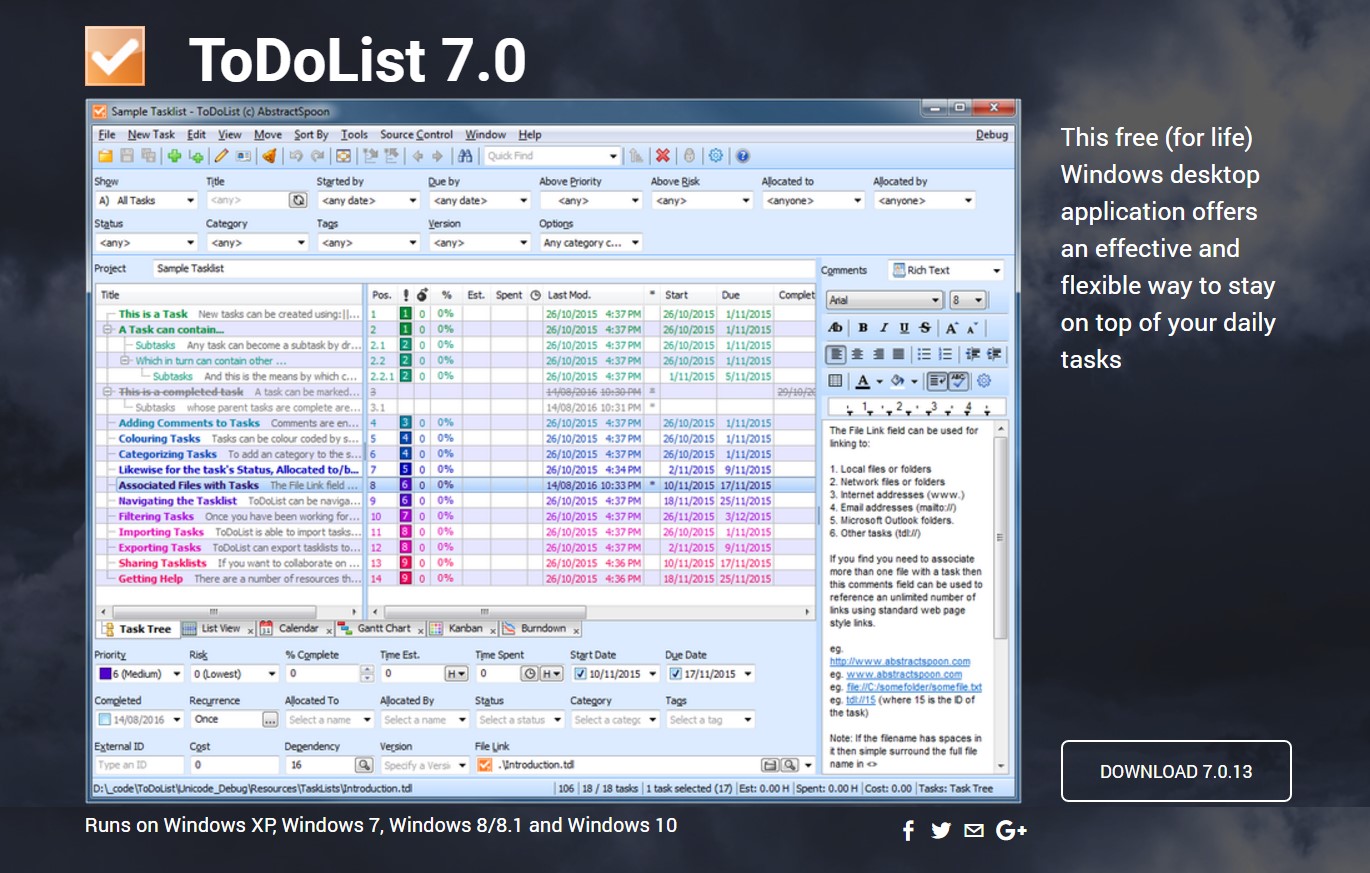Click the Italic formatting icon in Comments
Viewport: 1370px width, 873px height.
click(884, 328)
